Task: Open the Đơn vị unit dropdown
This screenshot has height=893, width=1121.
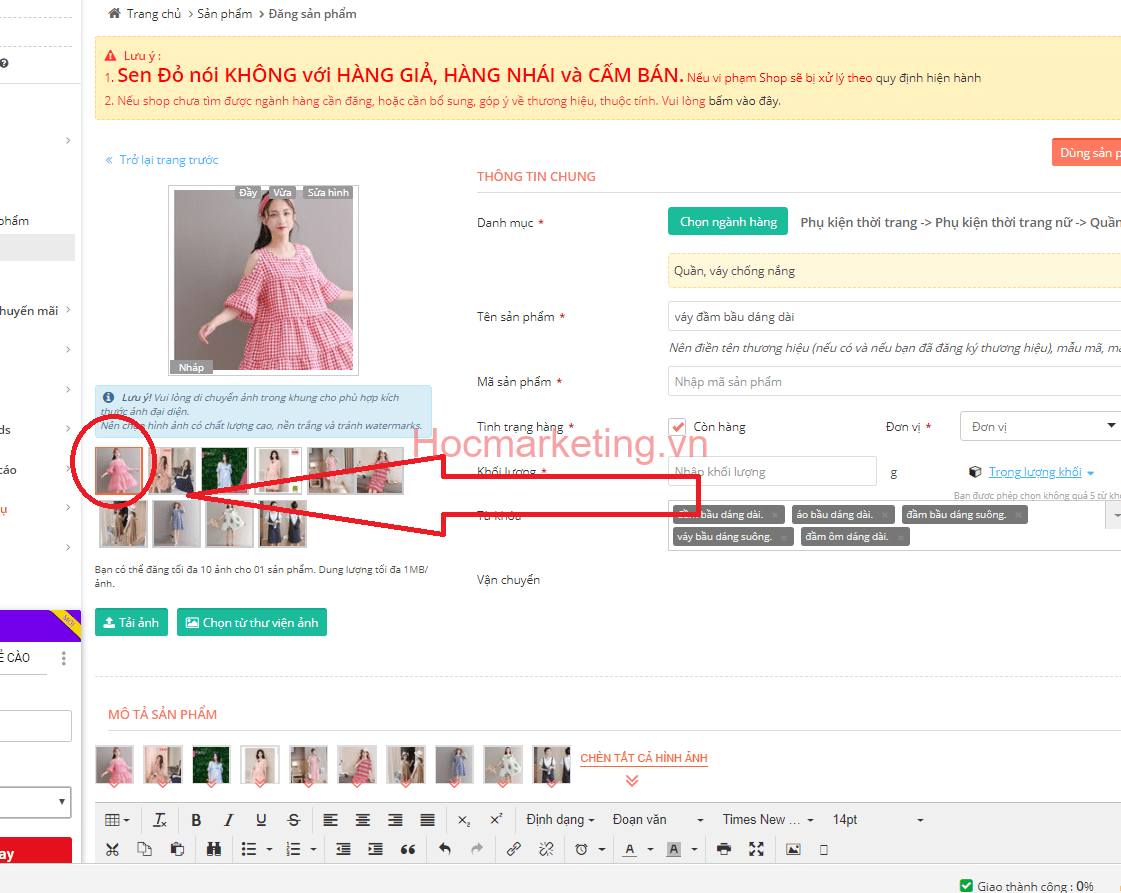Action: pos(1040,427)
